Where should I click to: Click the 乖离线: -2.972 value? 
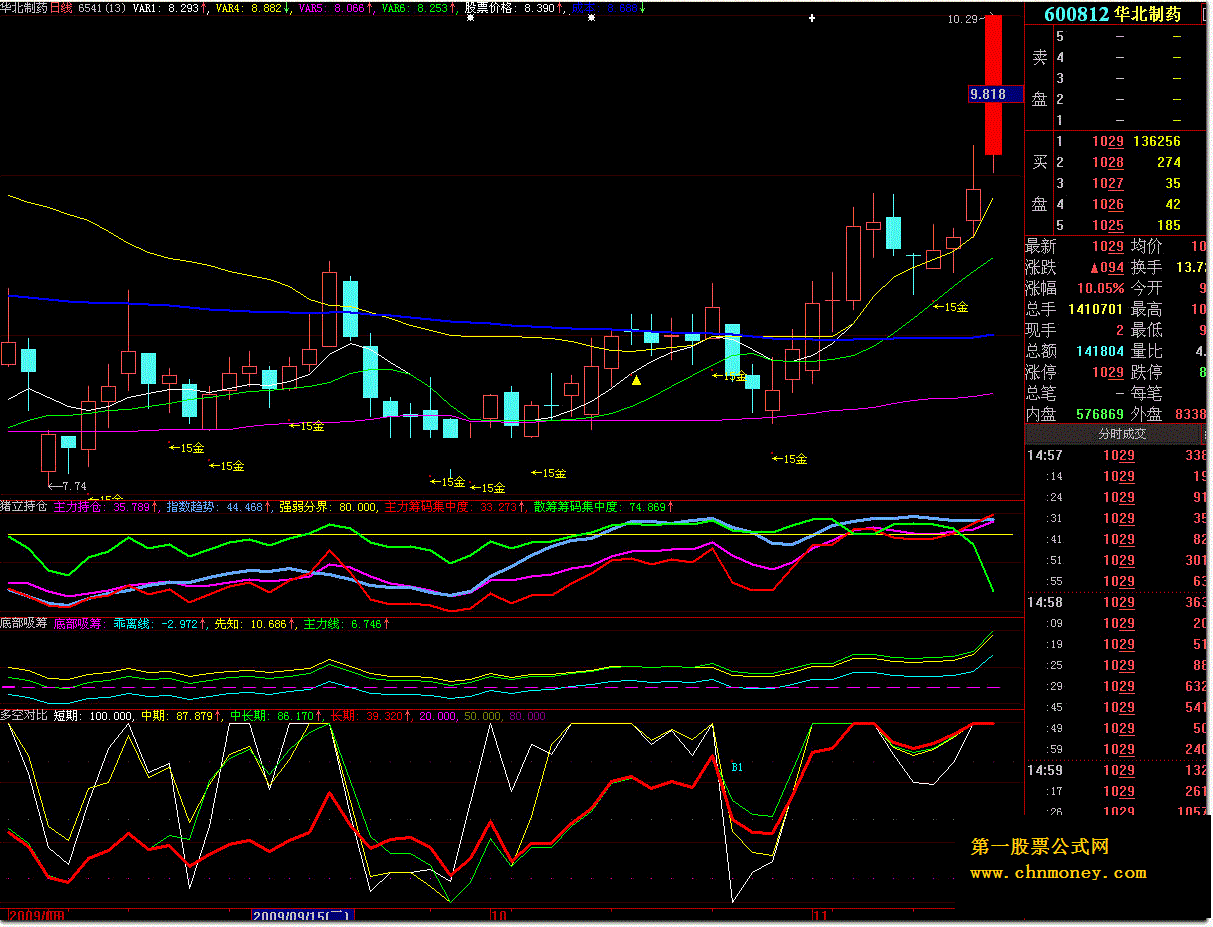pos(159,623)
